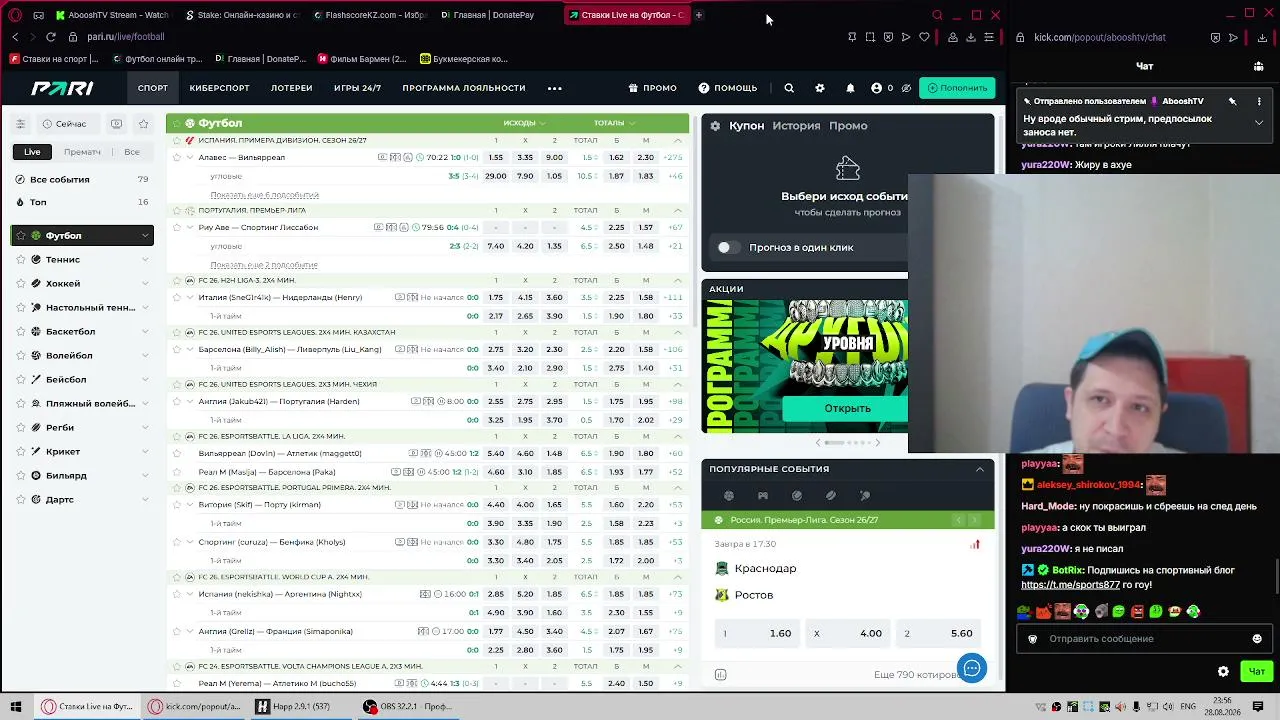Switch to the История coupon tab

(796, 126)
